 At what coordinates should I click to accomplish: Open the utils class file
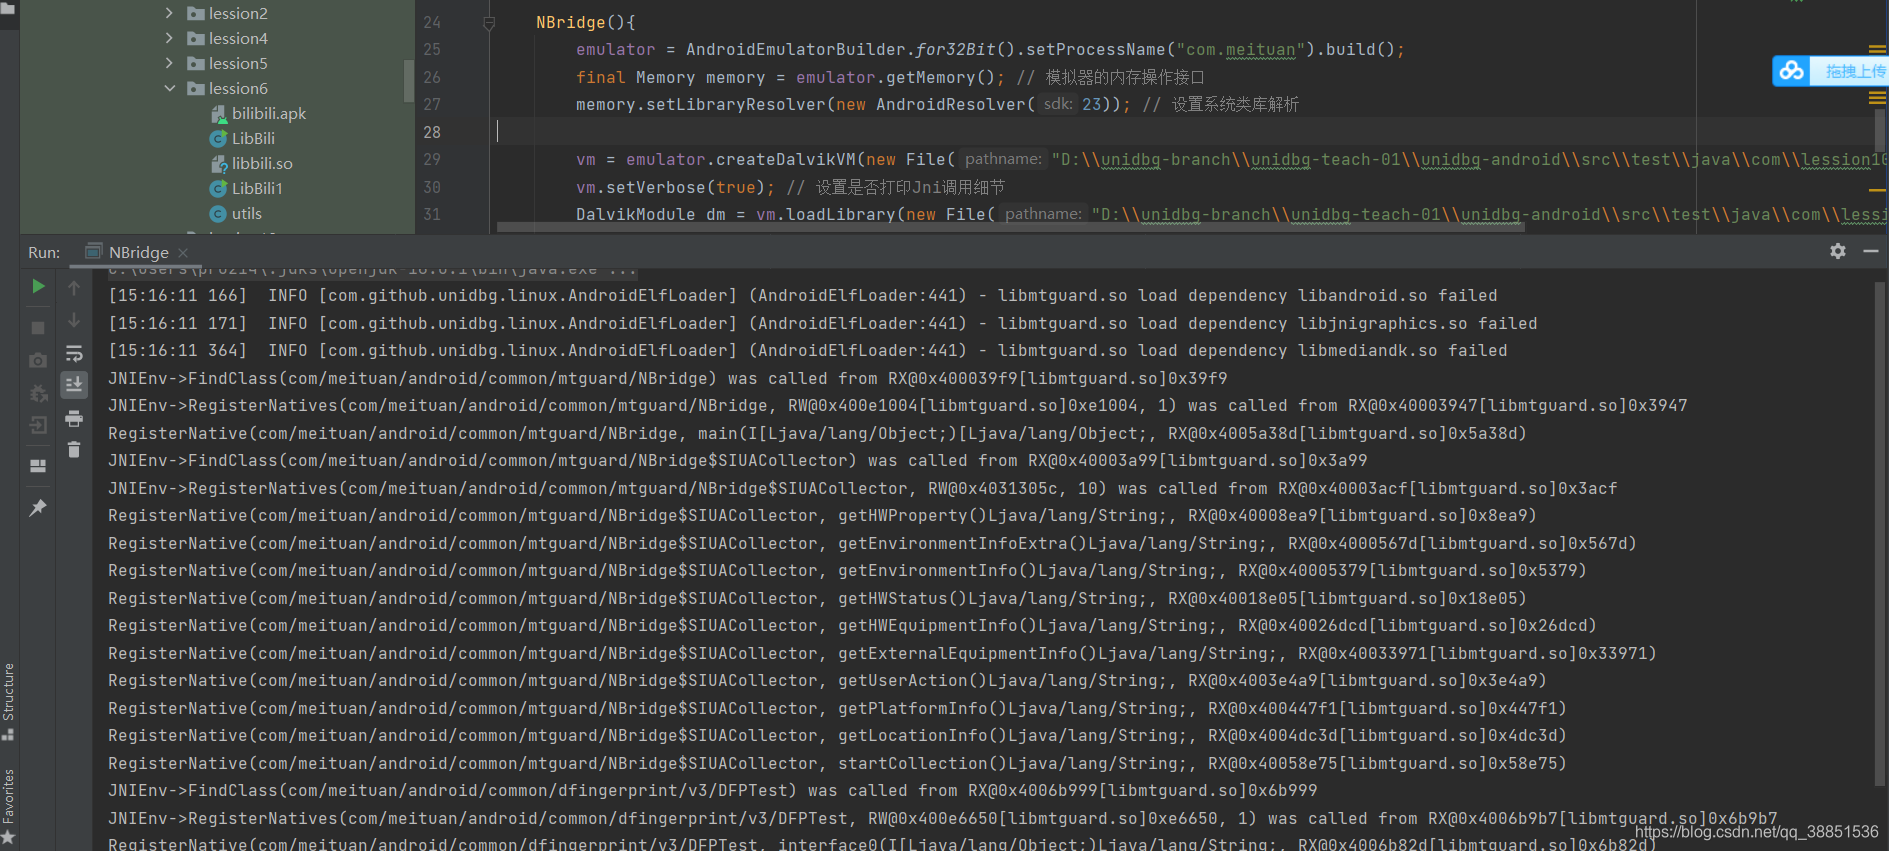coord(247,213)
